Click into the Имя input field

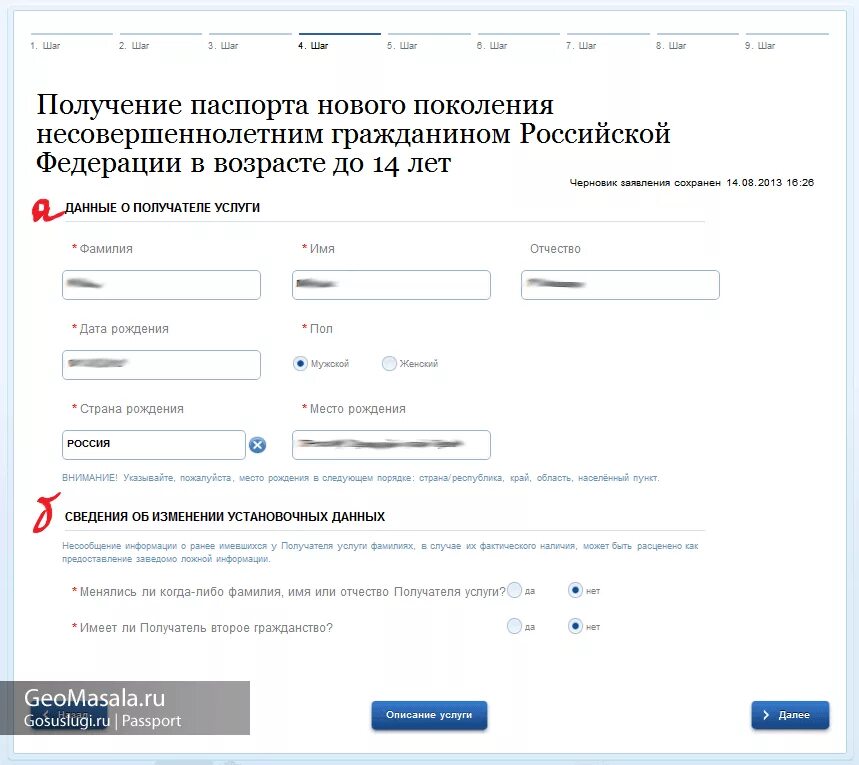click(391, 285)
